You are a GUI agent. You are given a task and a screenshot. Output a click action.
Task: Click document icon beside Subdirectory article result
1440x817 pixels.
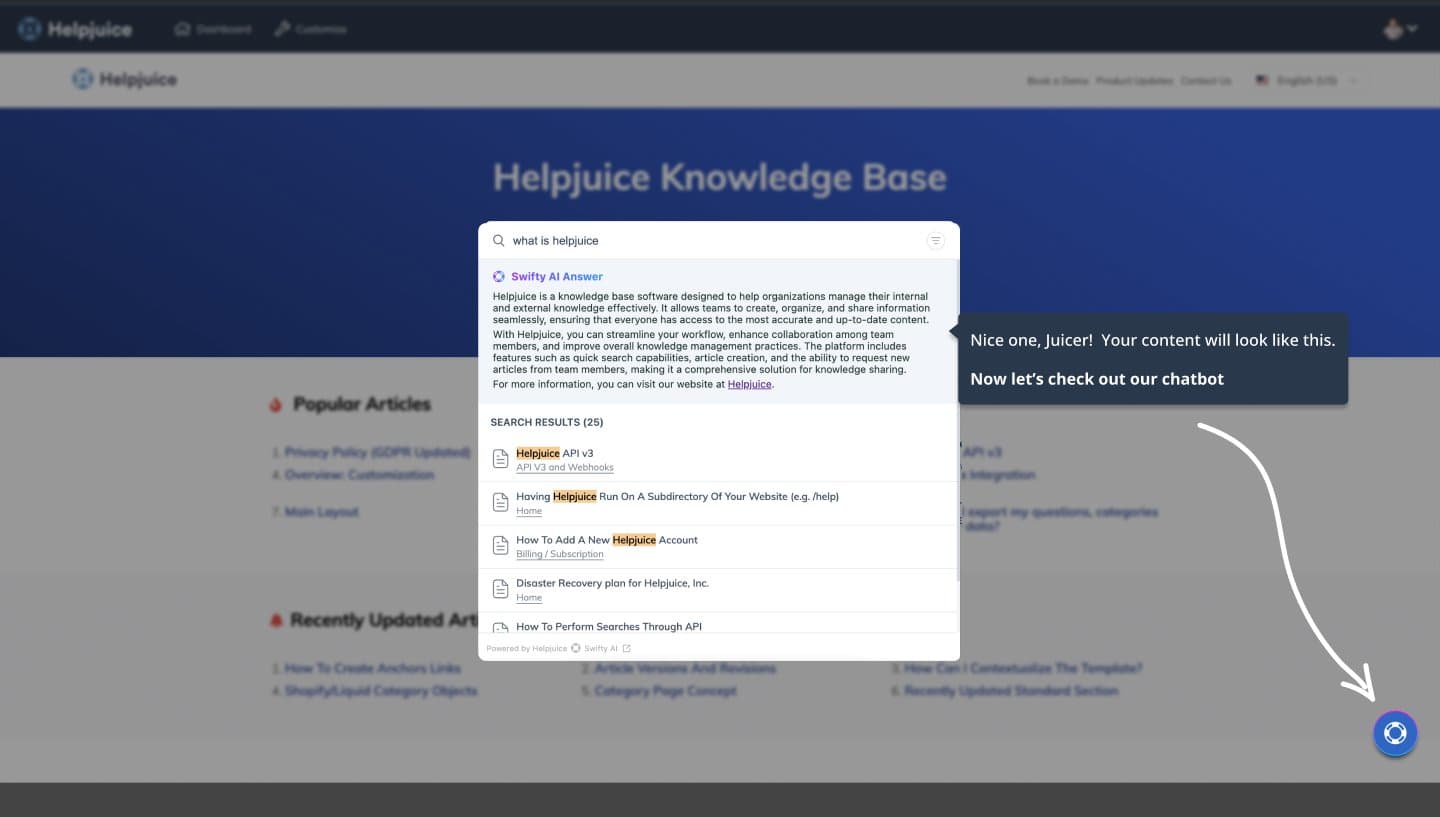coord(501,502)
